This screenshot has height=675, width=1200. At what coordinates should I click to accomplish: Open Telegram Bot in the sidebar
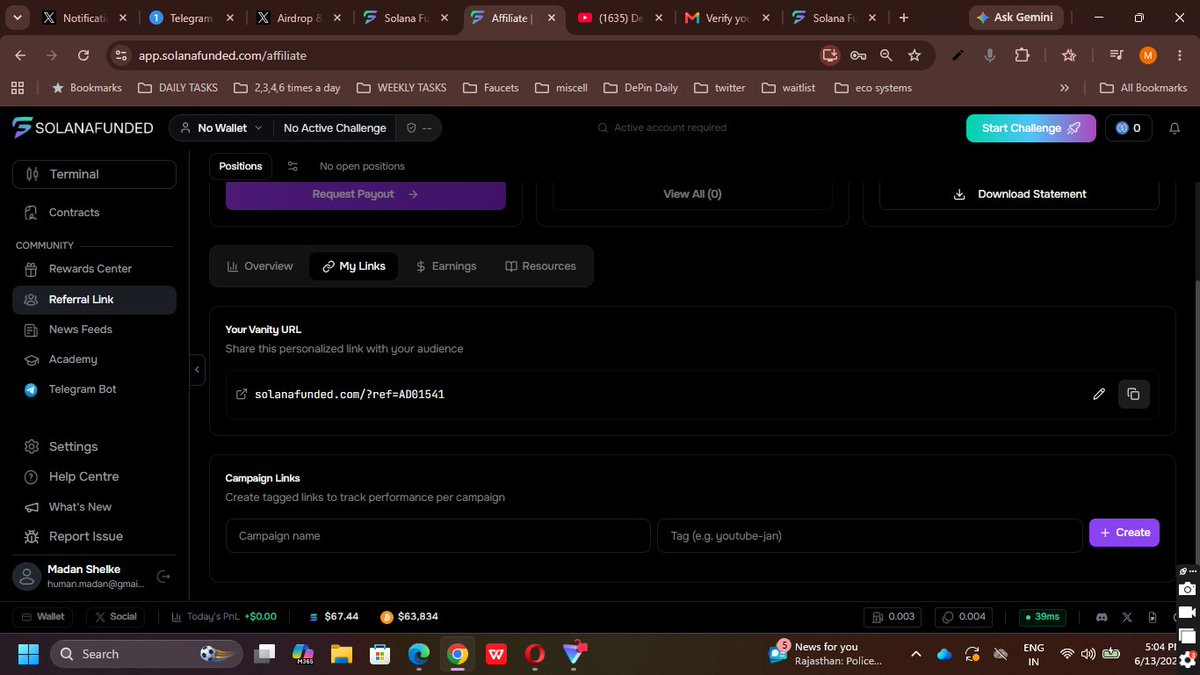[x=94, y=389]
